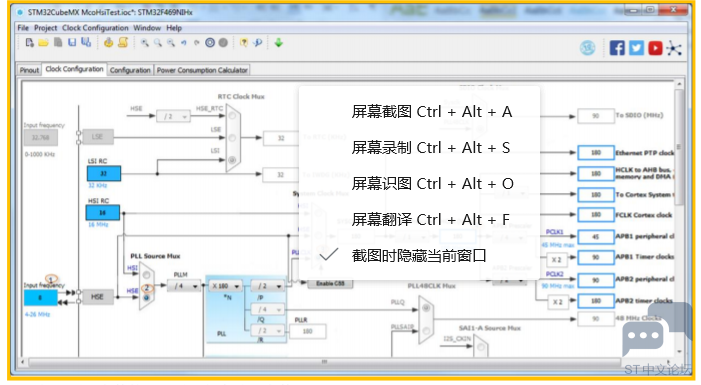Image resolution: width=701 pixels, height=385 pixels.
Task: Click the vertical scrollbar of the clock diagram
Action: pyautogui.click(x=679, y=147)
